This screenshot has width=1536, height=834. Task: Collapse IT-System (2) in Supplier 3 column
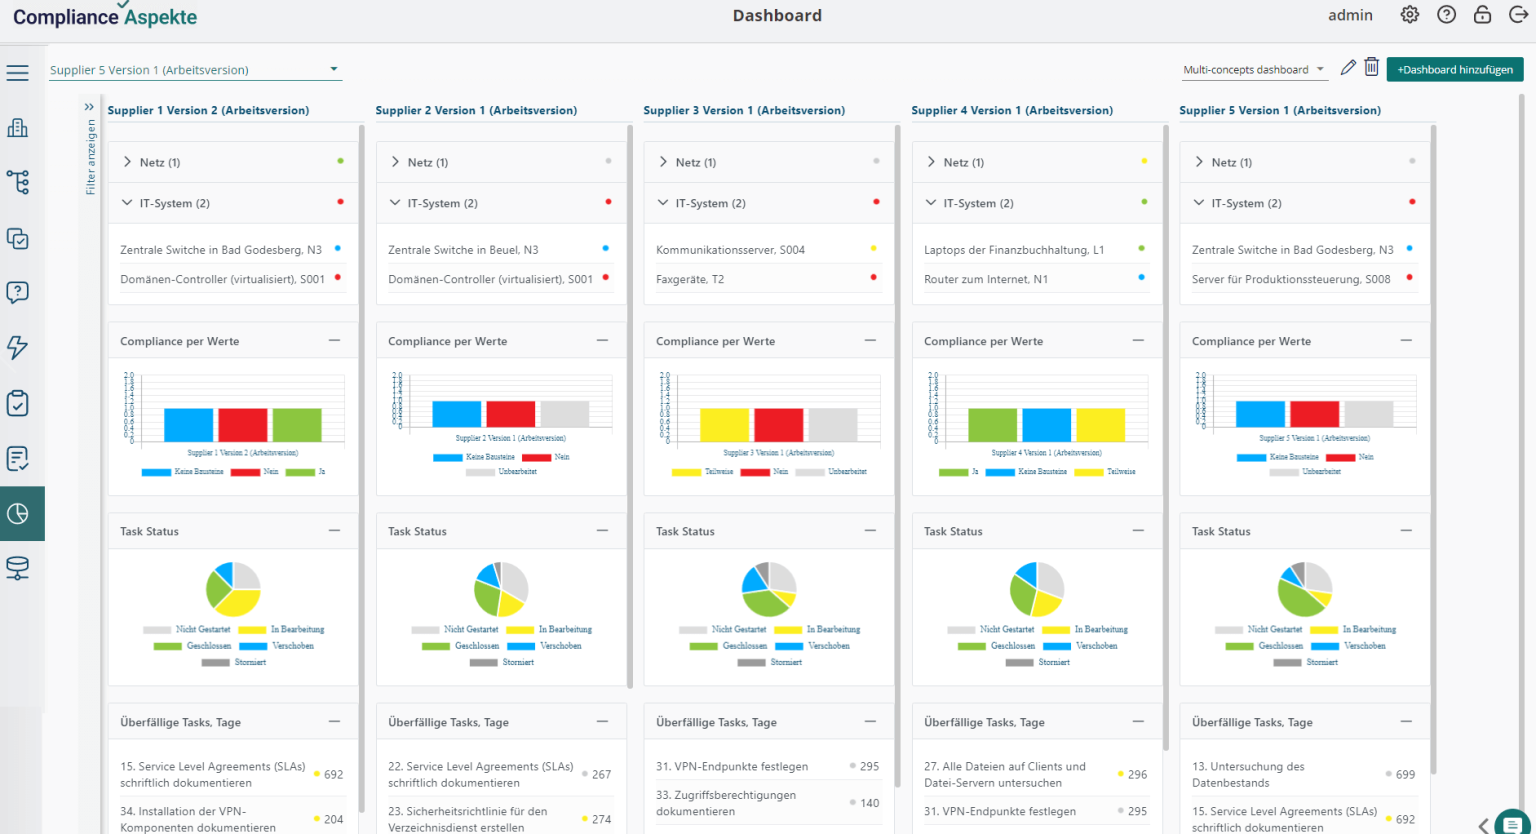pyautogui.click(x=662, y=202)
